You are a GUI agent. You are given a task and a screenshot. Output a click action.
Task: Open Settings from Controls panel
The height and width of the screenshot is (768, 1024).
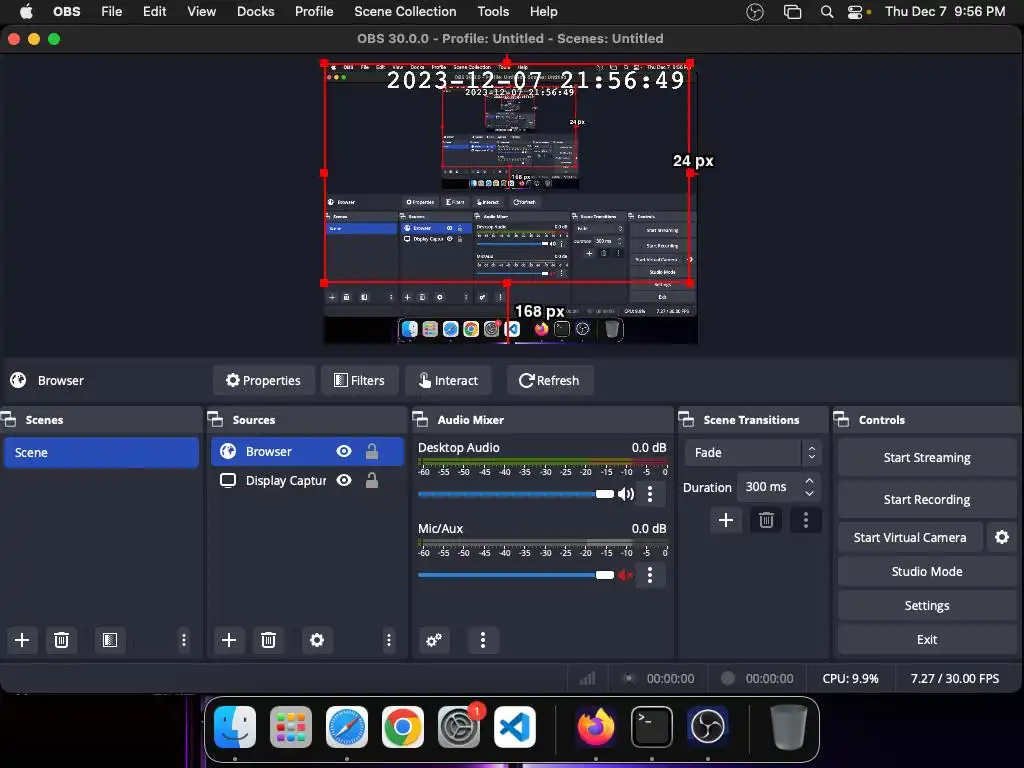tap(927, 605)
